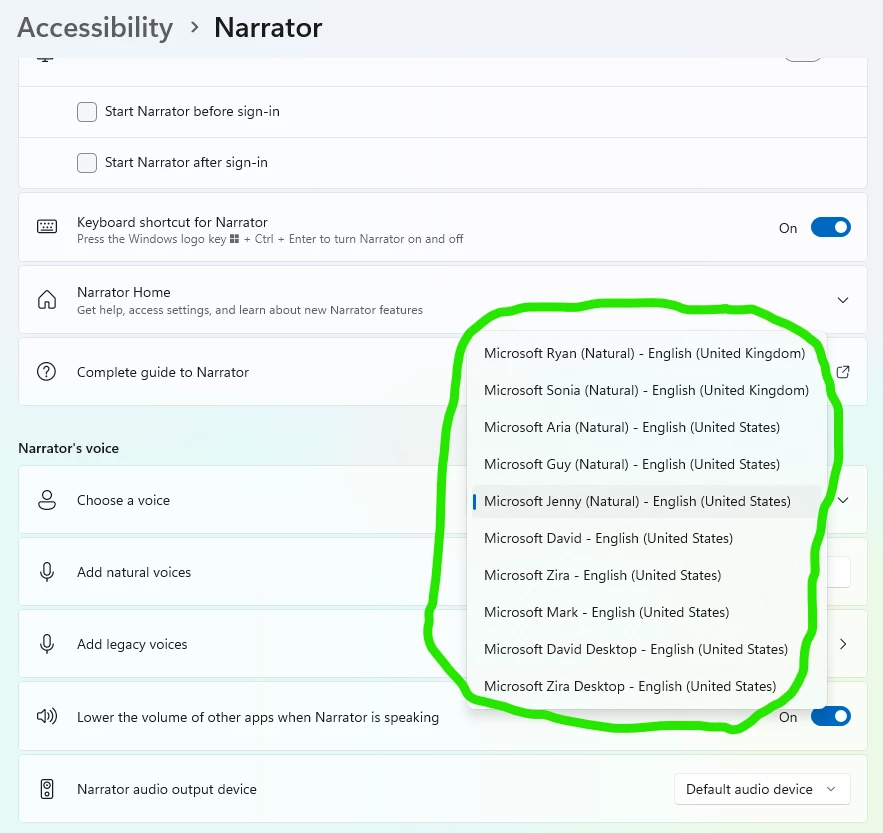Viewport: 883px width, 833px height.
Task: Click Narrator Home label
Action: [124, 292]
